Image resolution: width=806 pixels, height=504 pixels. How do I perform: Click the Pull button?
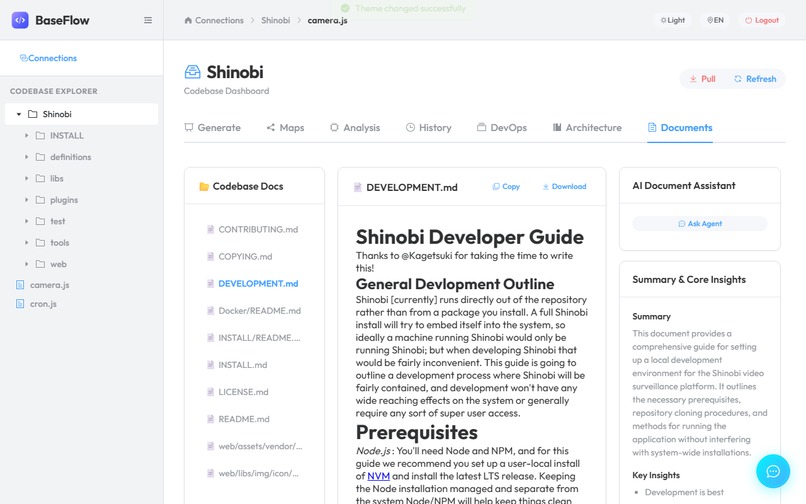(x=703, y=79)
